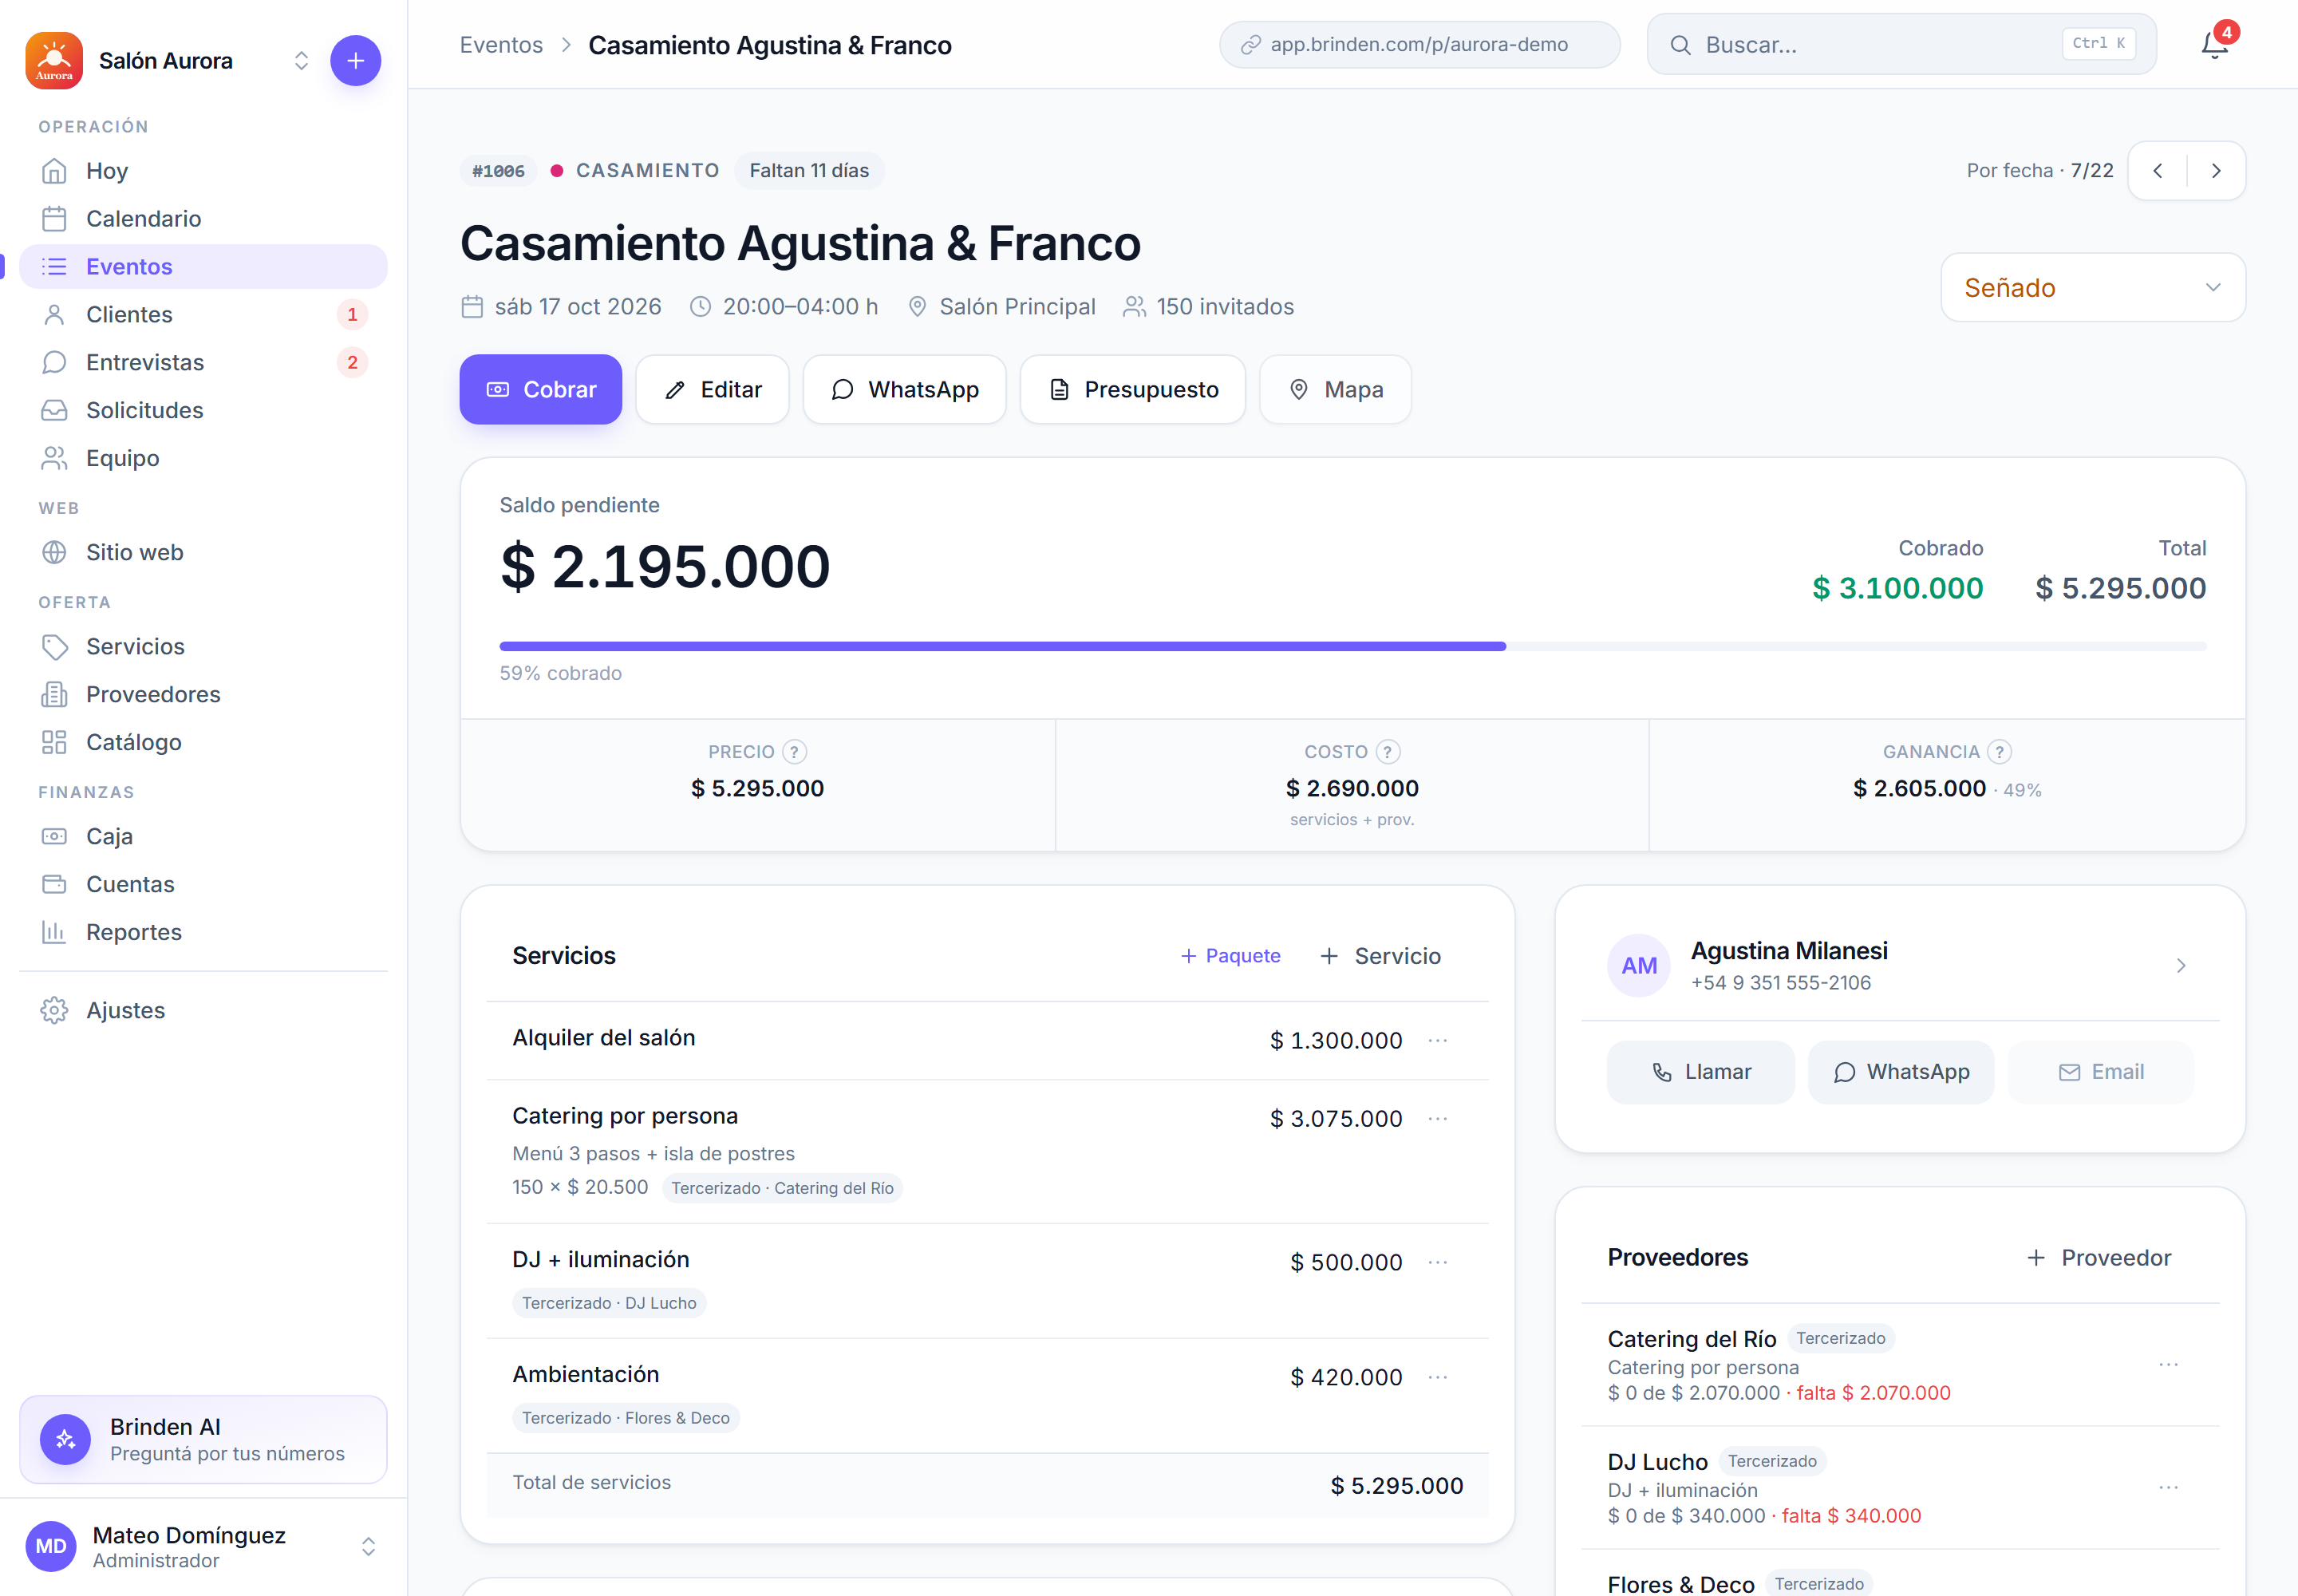Open options menu for Catering por persona
The width and height of the screenshot is (2298, 1596).
[x=1438, y=1118]
